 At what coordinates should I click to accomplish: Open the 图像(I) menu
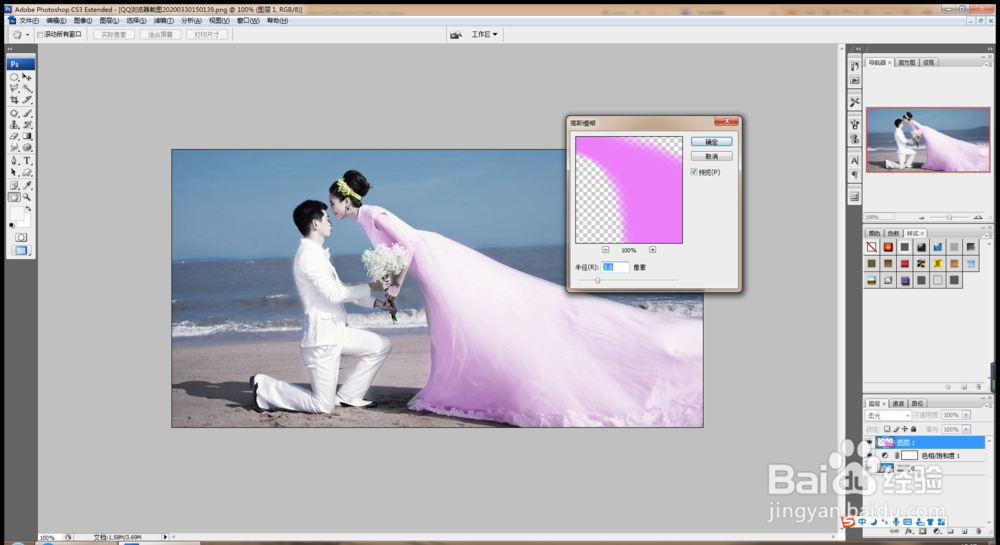click(x=82, y=21)
